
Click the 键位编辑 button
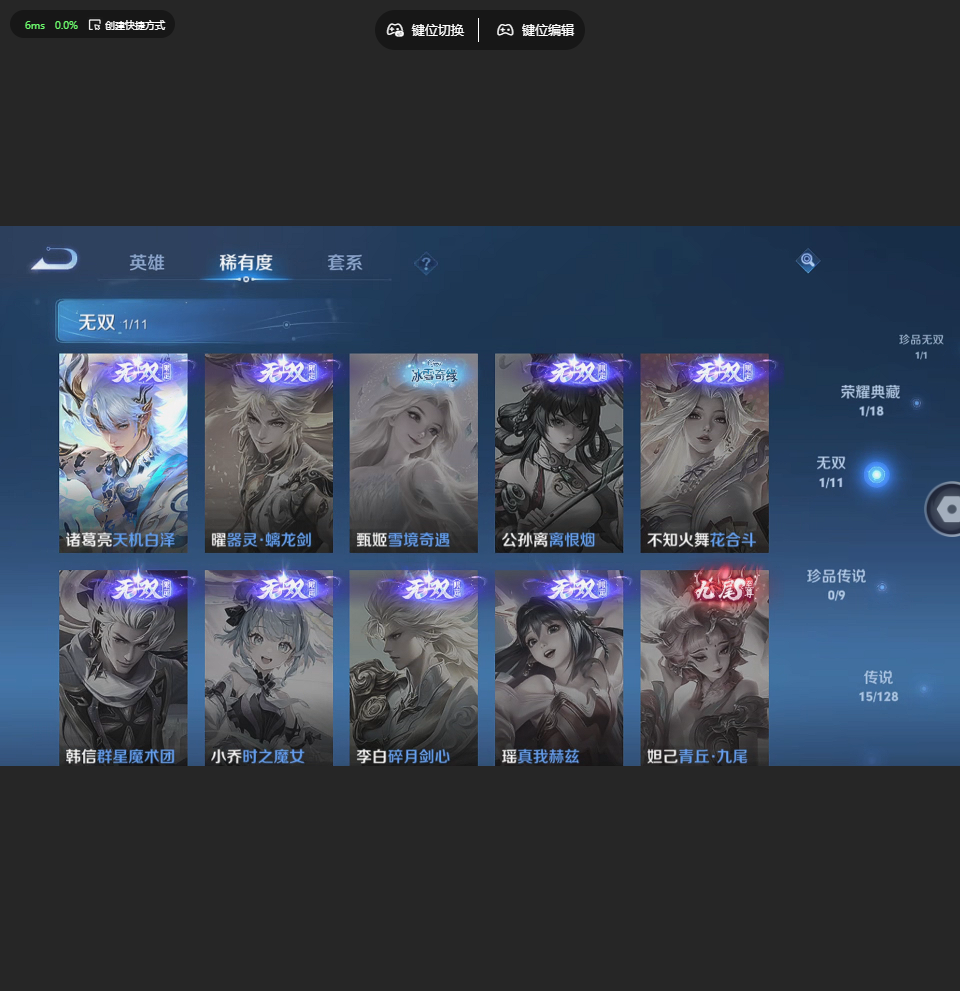(535, 30)
